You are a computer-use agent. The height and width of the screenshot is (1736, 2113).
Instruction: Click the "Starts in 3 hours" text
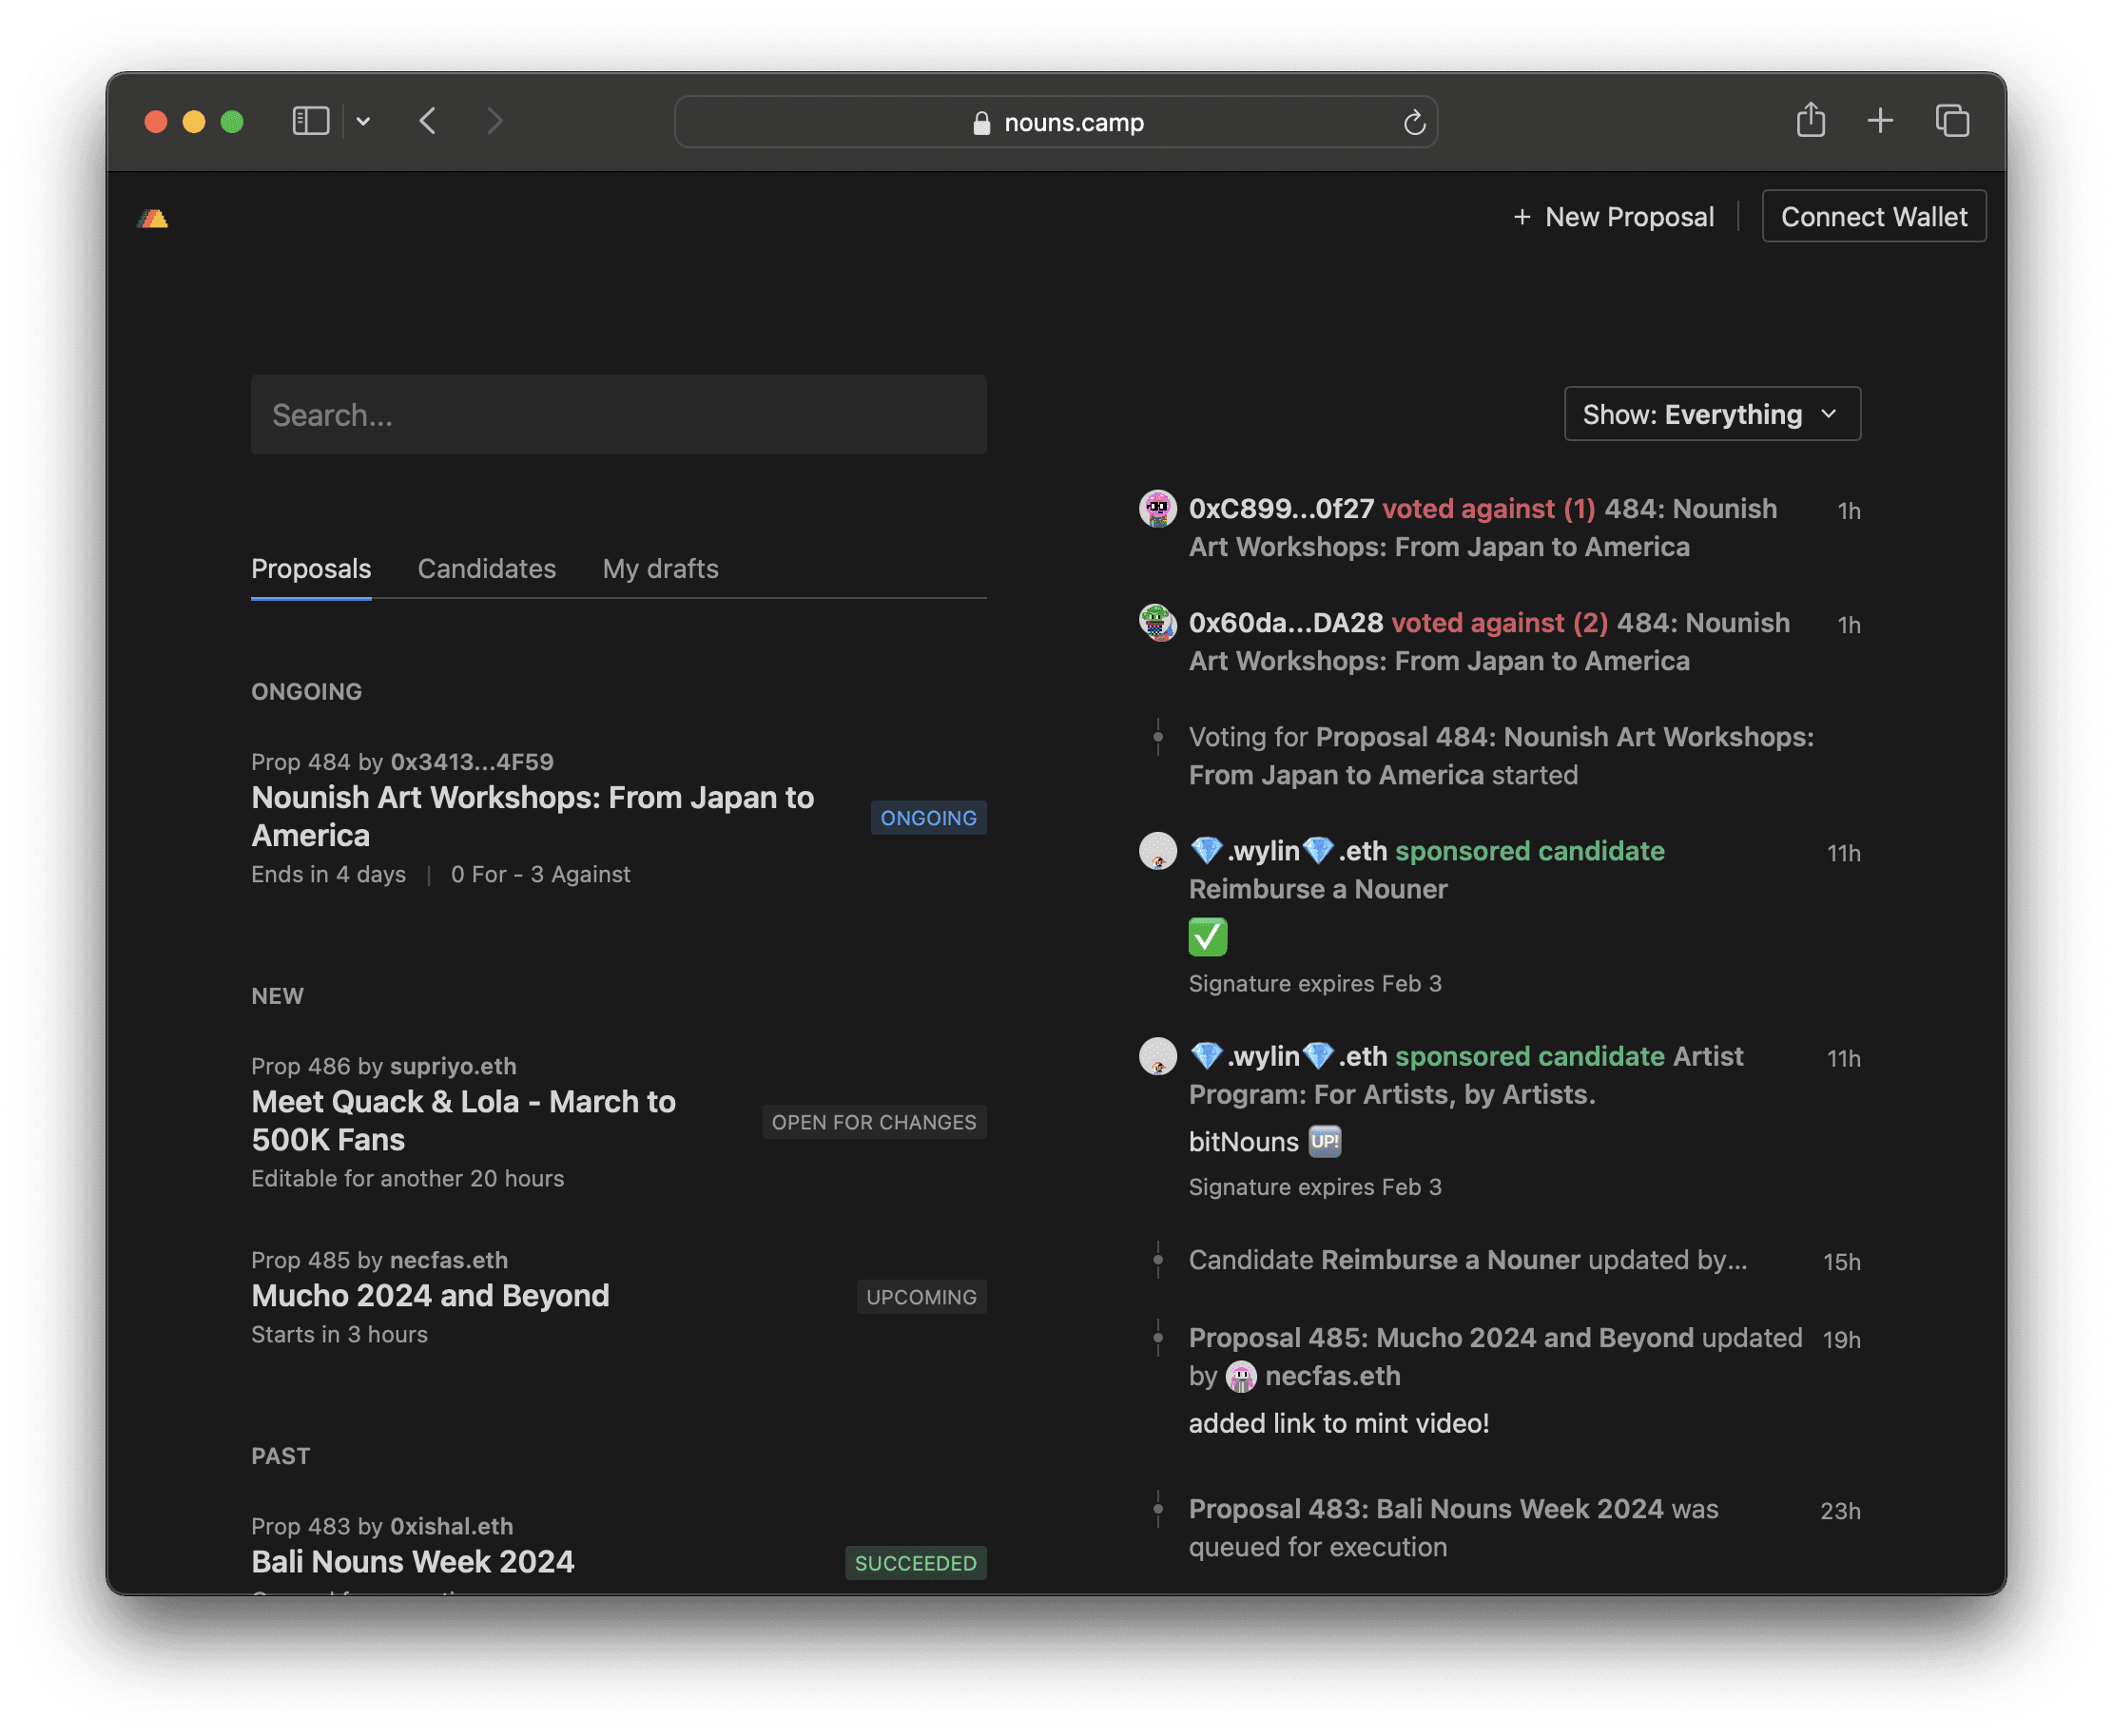[339, 1334]
